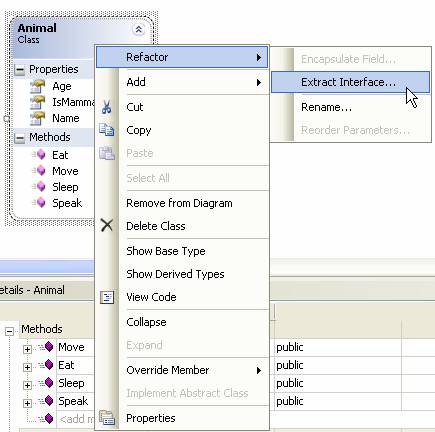Open the Add submenu

[x=182, y=82]
